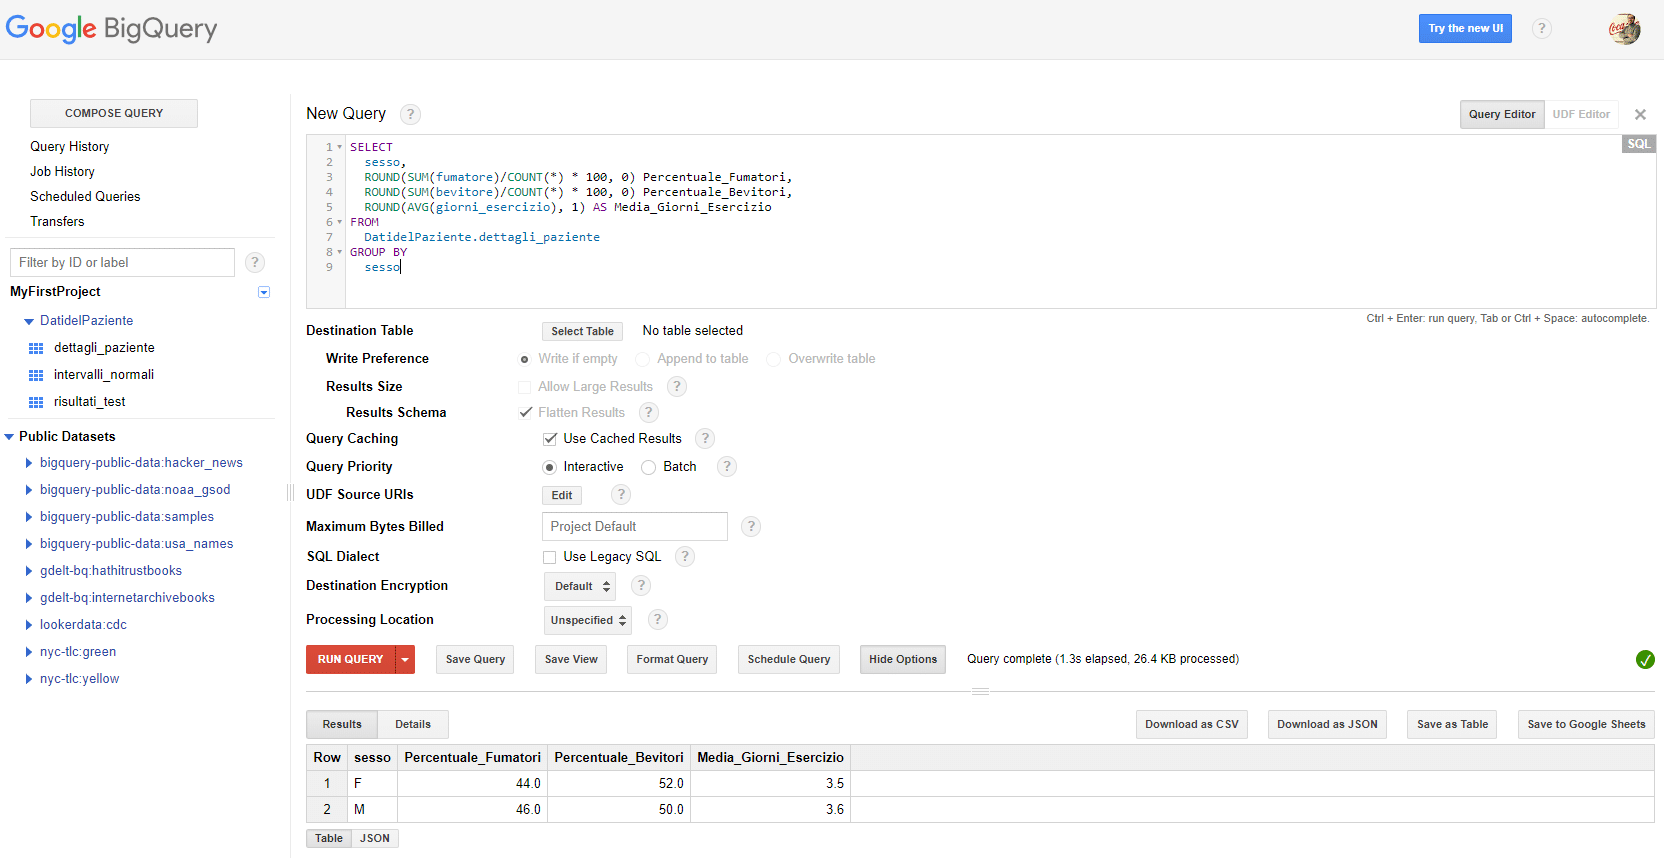Expand bigquery-public-data:usa_names dataset

29,544
